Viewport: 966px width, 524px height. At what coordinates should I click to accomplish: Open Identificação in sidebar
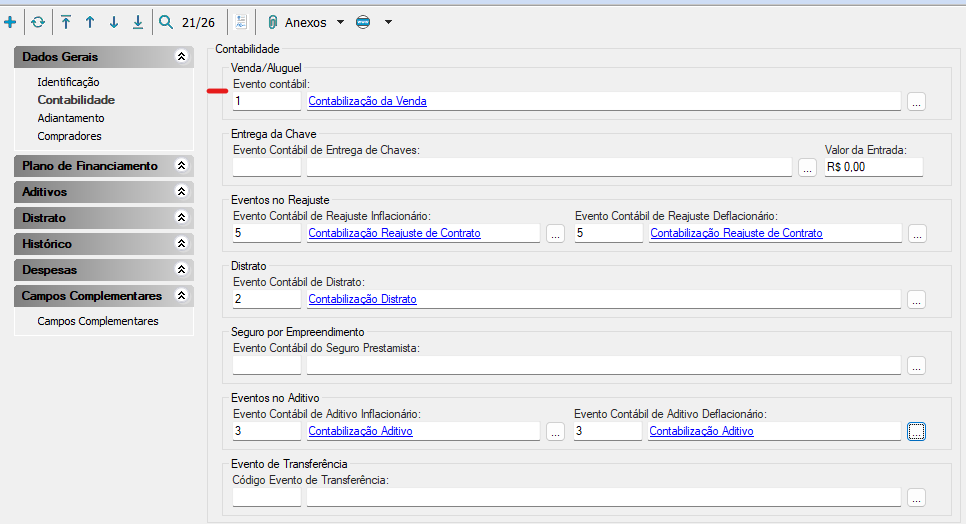pyautogui.click(x=68, y=82)
